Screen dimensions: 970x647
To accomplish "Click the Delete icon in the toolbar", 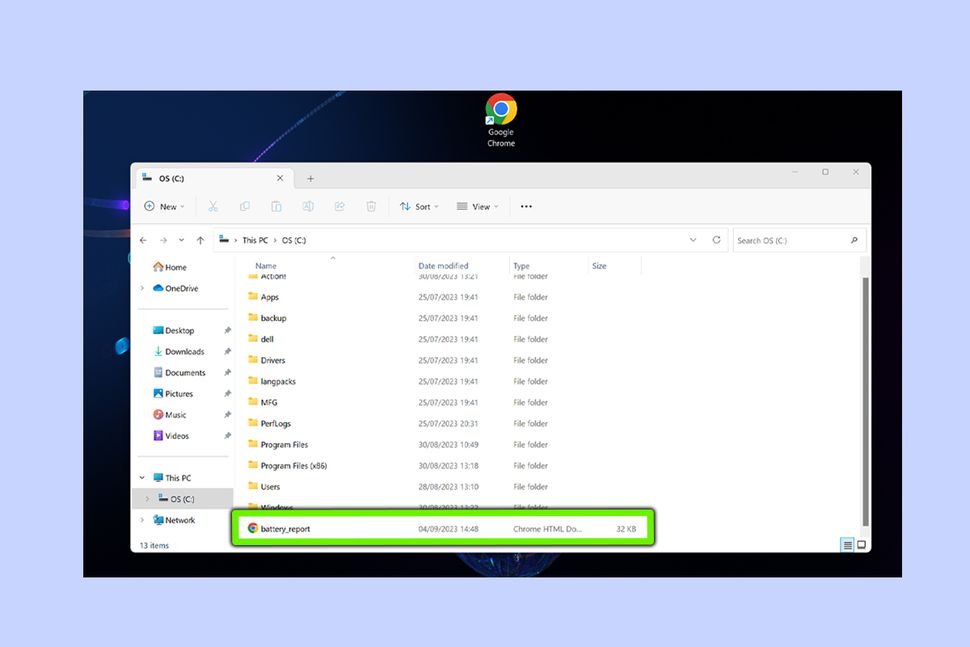I will click(371, 206).
